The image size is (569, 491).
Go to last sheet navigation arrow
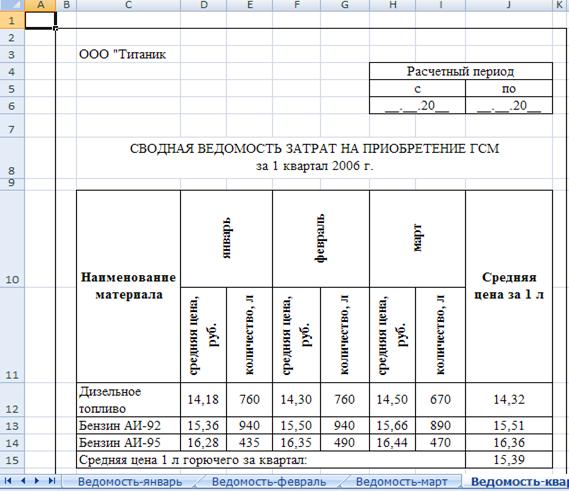(x=52, y=481)
